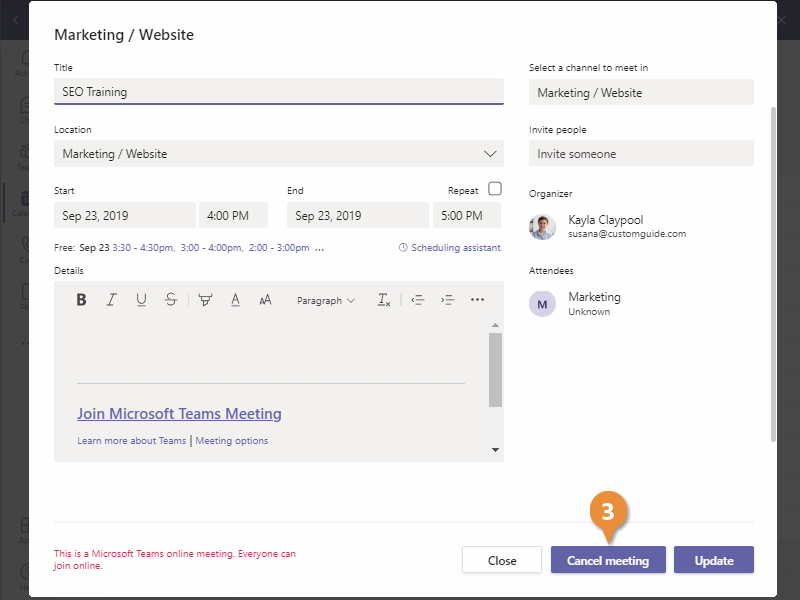Increase indent in the details editor
Viewport: 800px width, 600px height.
click(x=447, y=300)
